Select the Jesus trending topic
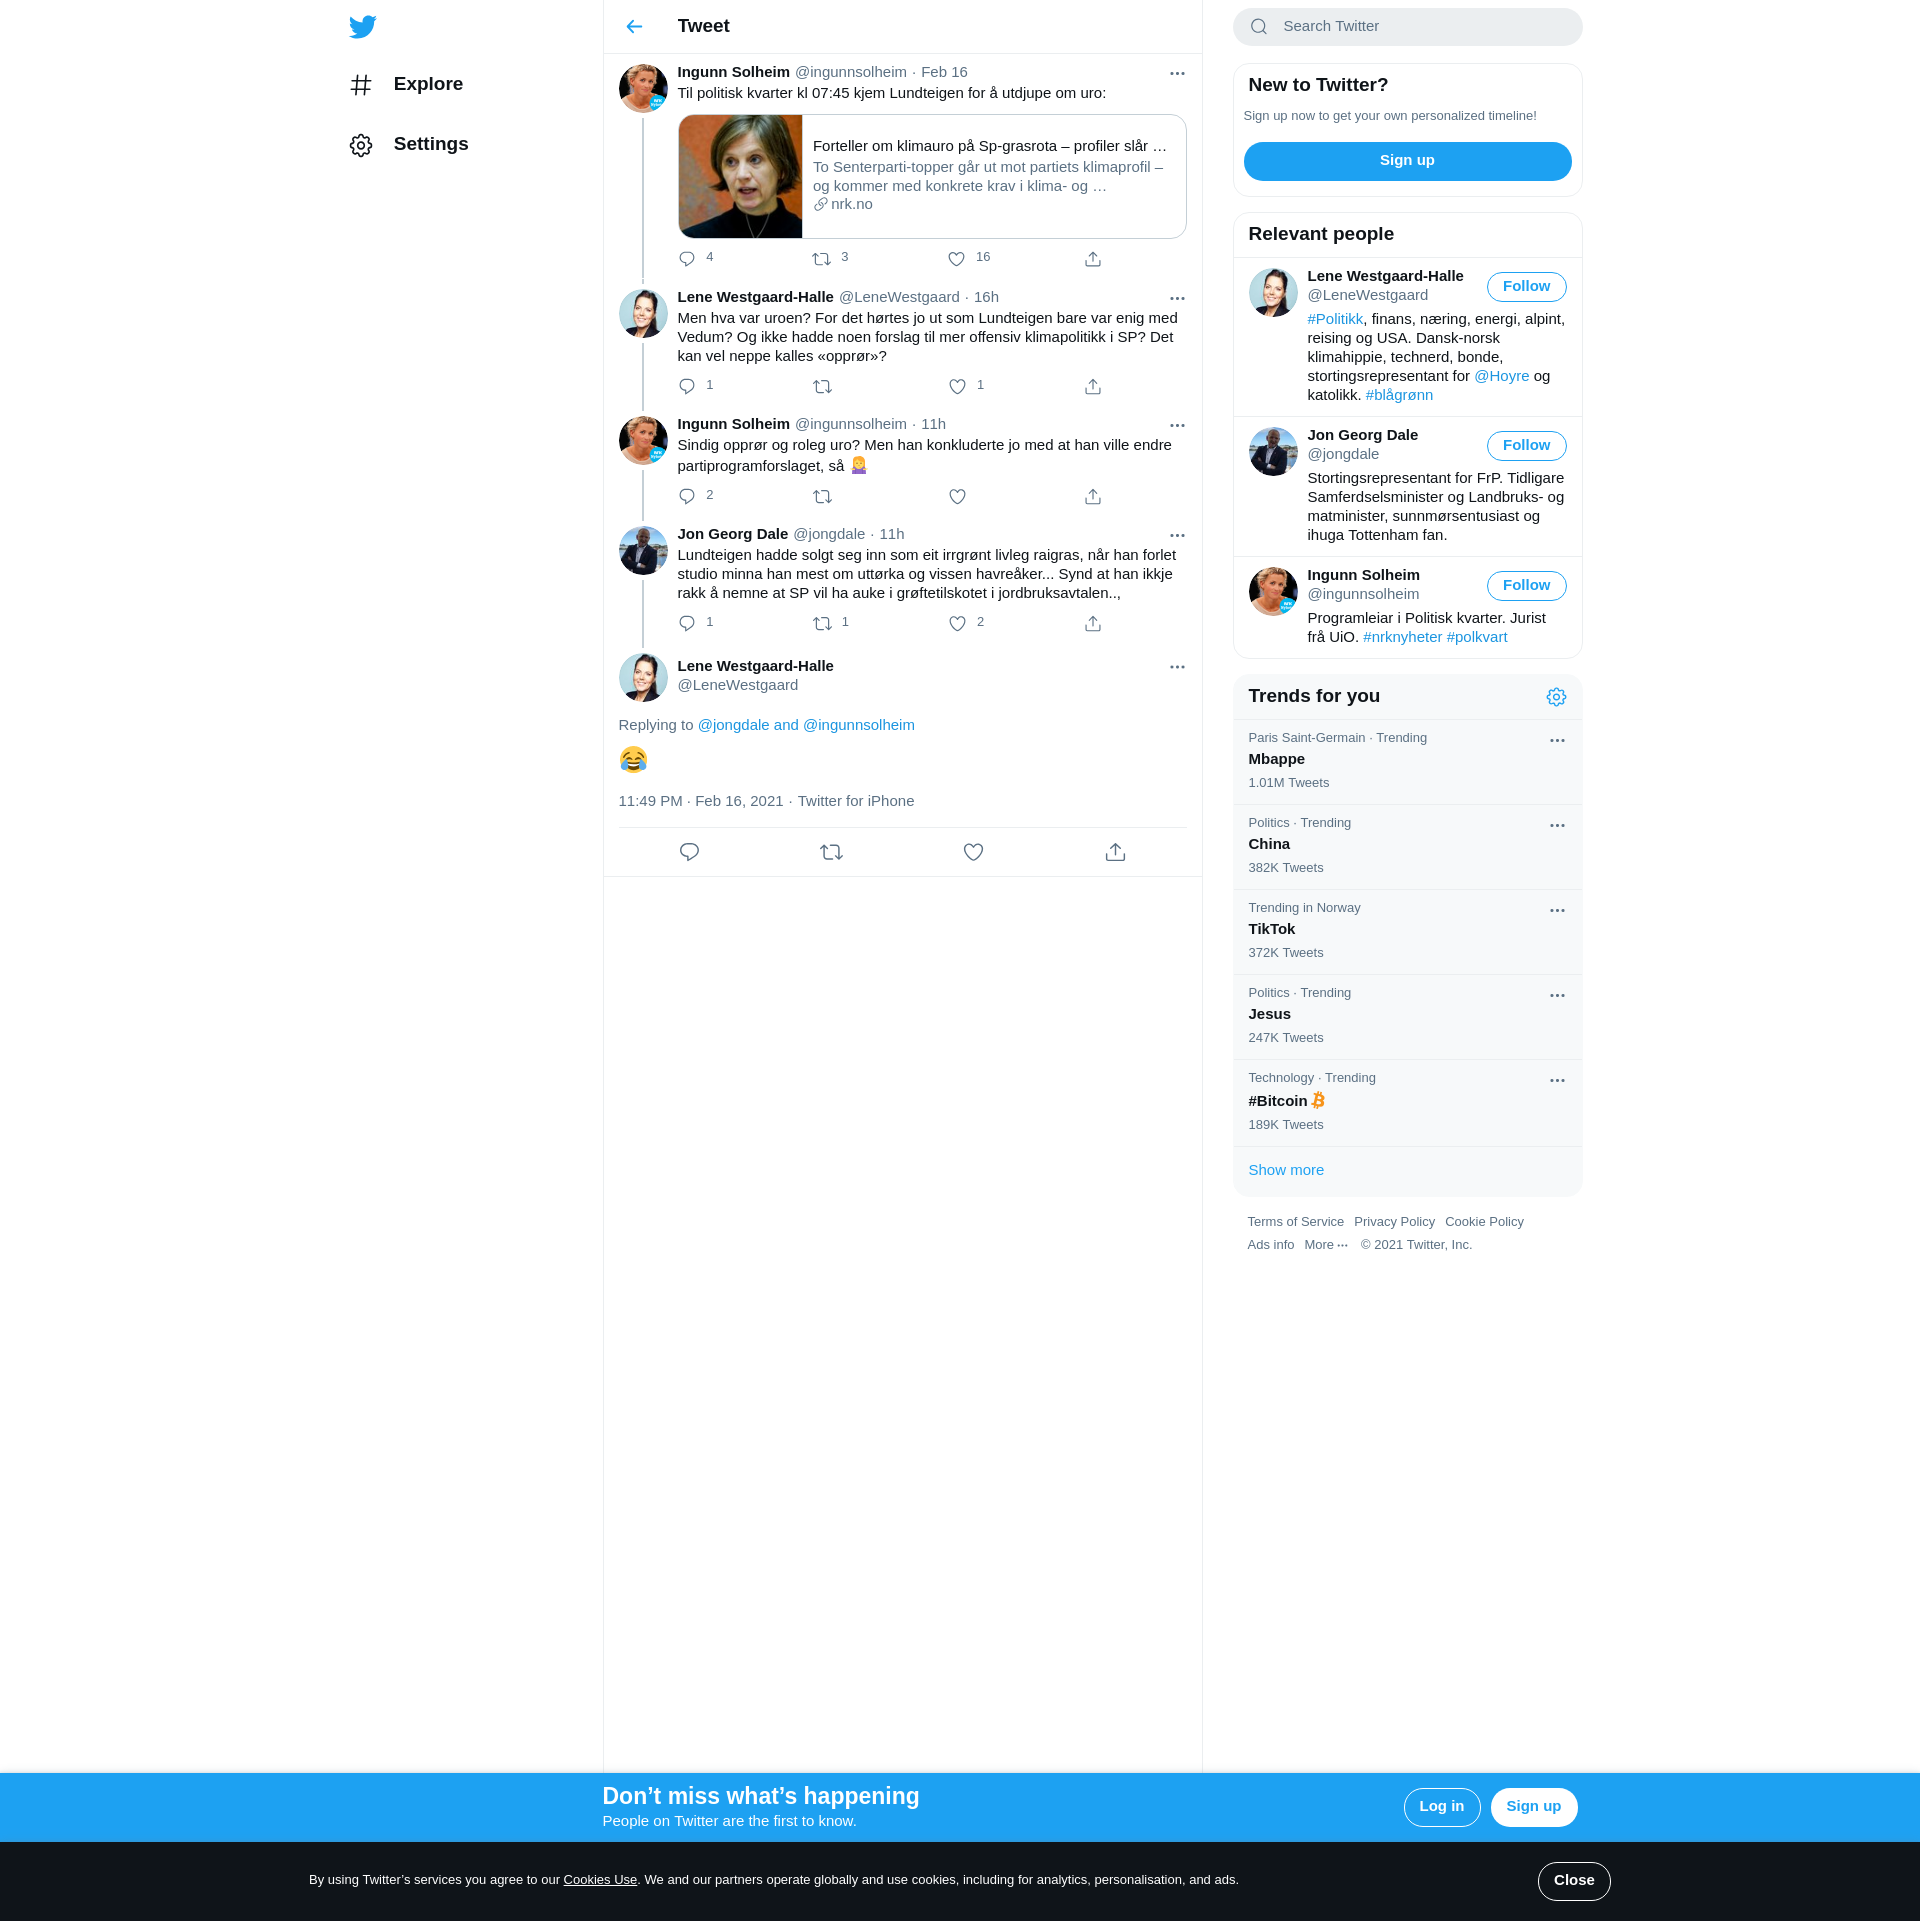Viewport: 1920px width, 1921px height. click(x=1407, y=1017)
